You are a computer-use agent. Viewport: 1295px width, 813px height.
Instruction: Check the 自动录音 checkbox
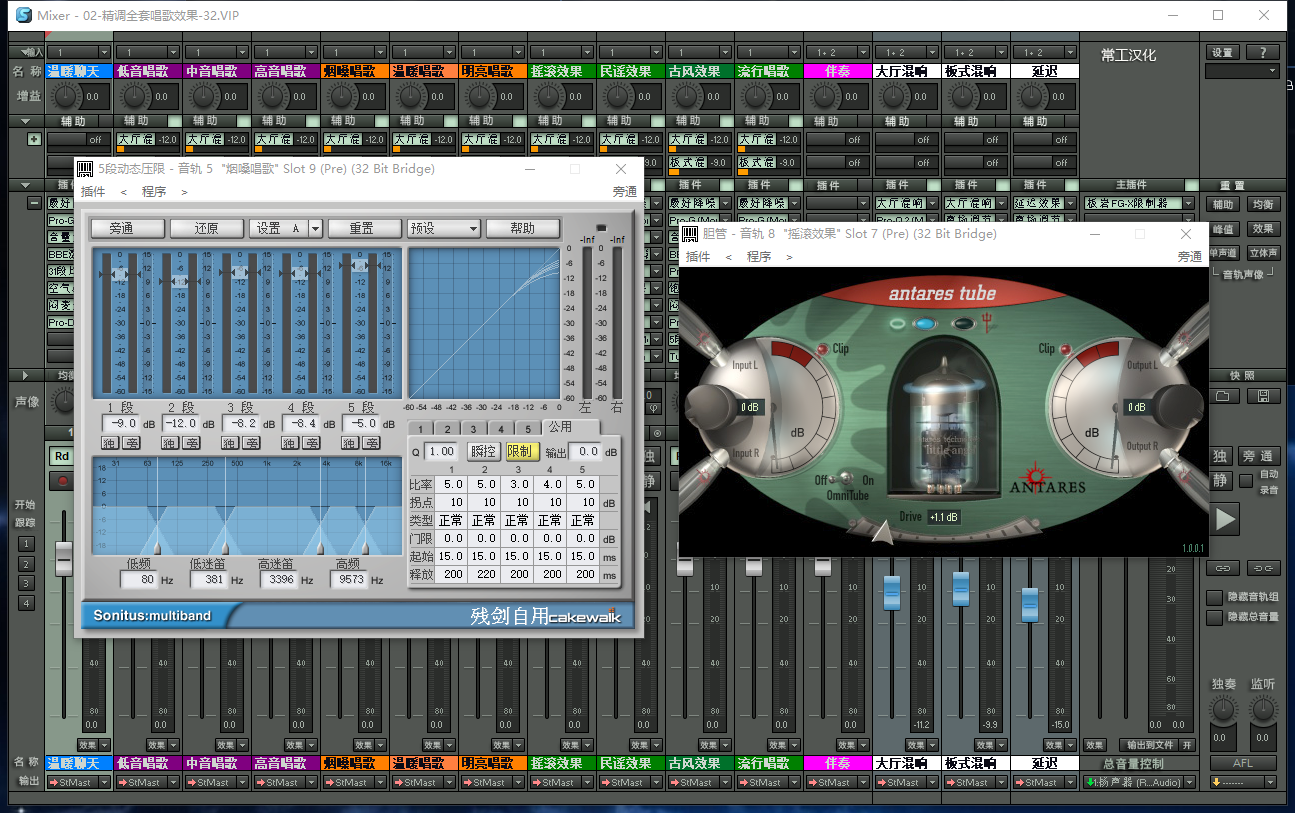(x=1246, y=481)
